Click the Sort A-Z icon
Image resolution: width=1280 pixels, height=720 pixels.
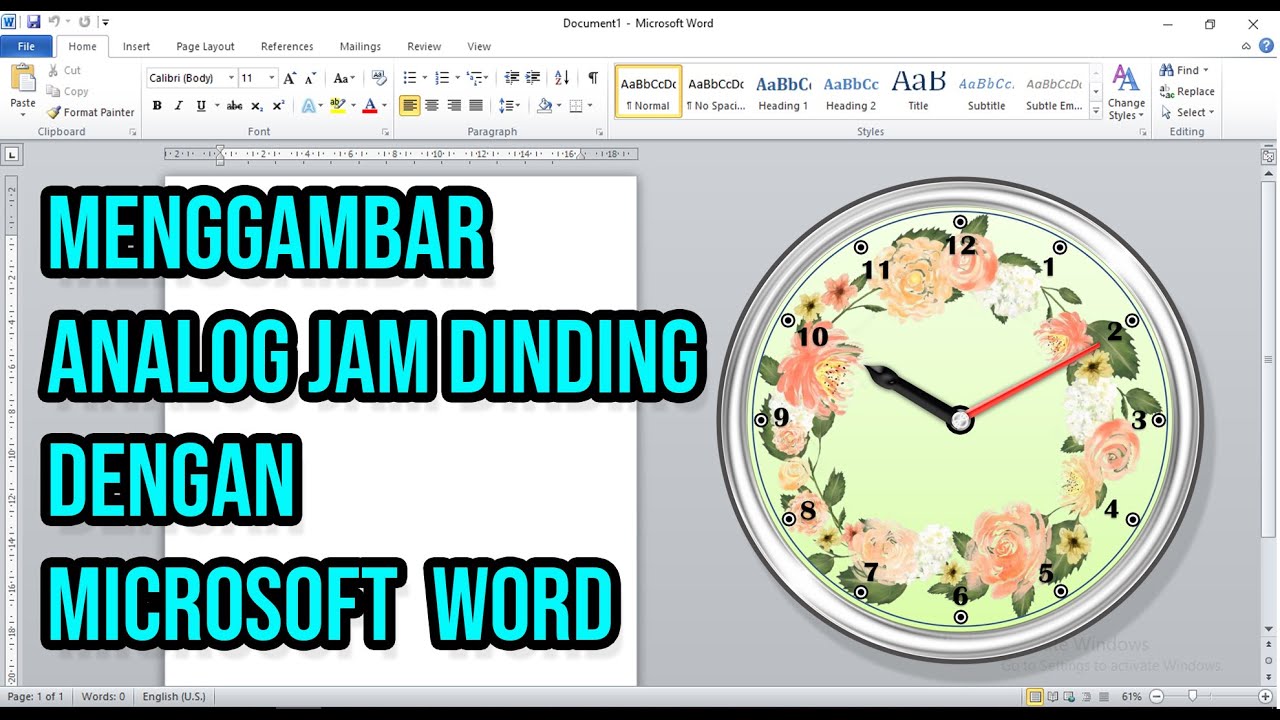click(562, 78)
